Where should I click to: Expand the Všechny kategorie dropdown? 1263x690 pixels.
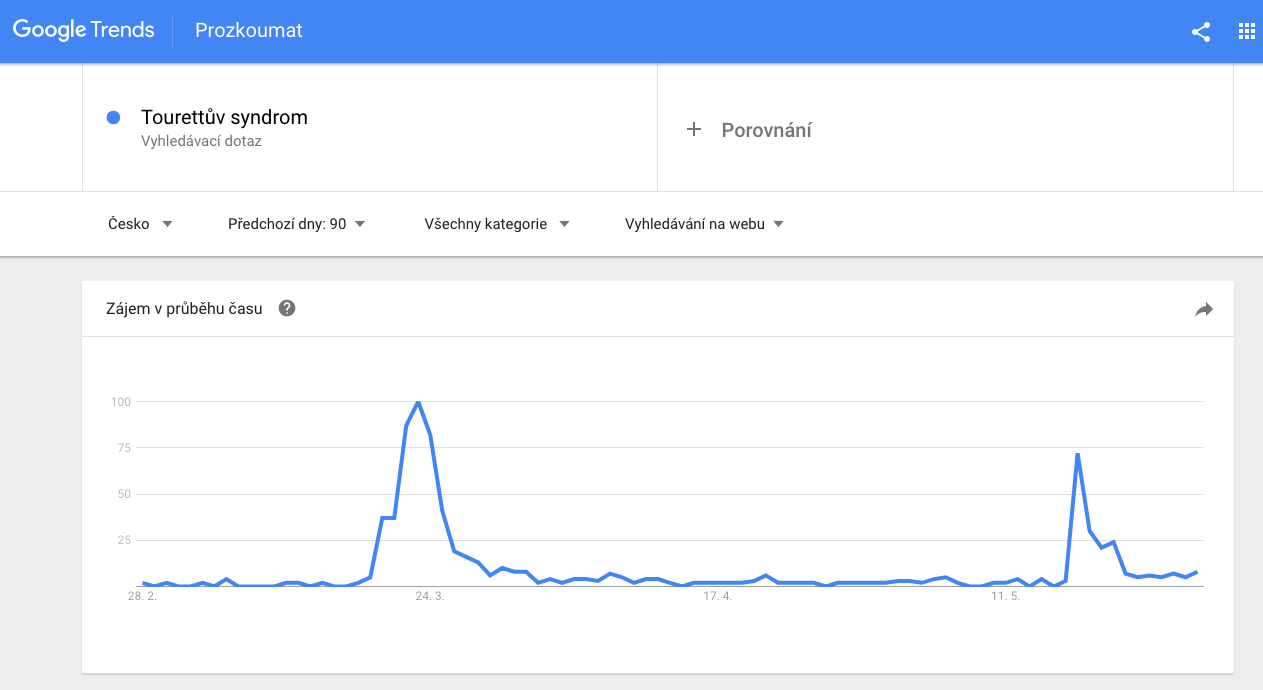(x=497, y=224)
